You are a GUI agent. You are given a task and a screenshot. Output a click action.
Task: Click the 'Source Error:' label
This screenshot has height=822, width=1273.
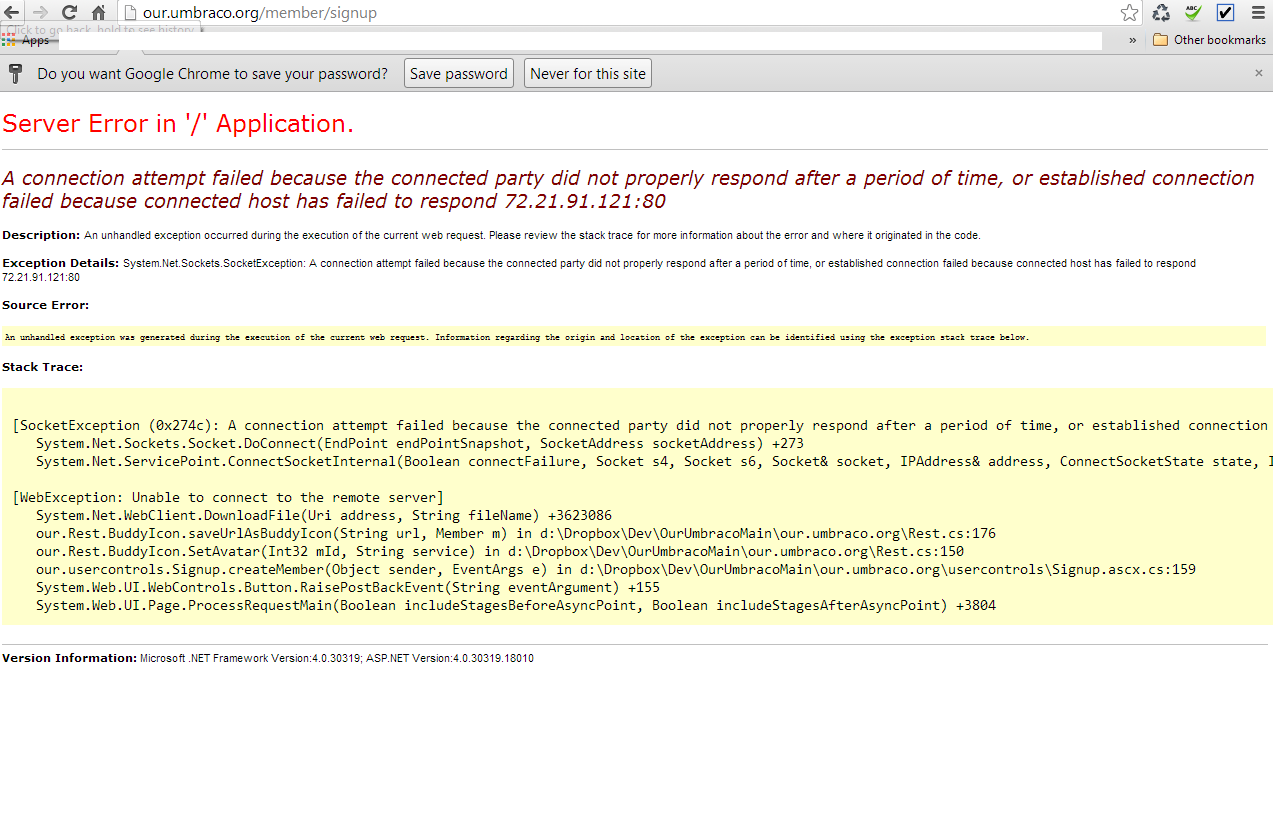(45, 305)
